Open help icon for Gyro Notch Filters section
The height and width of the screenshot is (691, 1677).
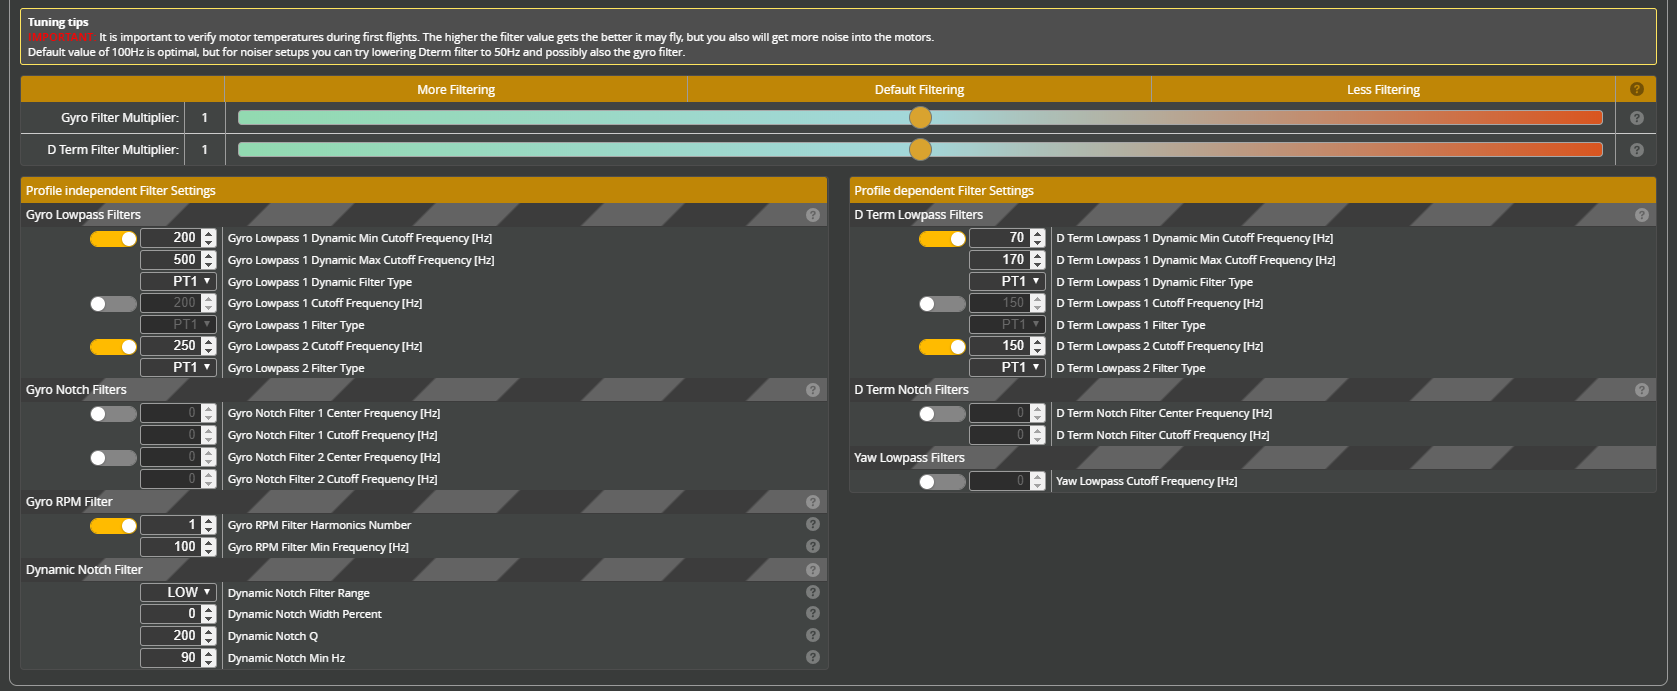[x=812, y=390]
